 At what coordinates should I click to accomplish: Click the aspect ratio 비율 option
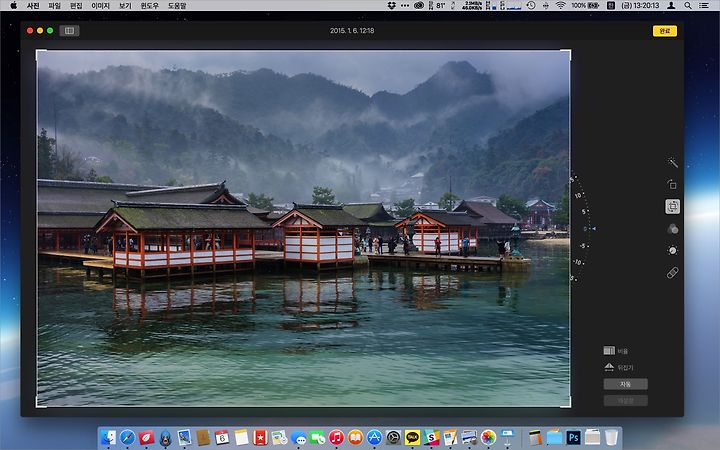616,351
